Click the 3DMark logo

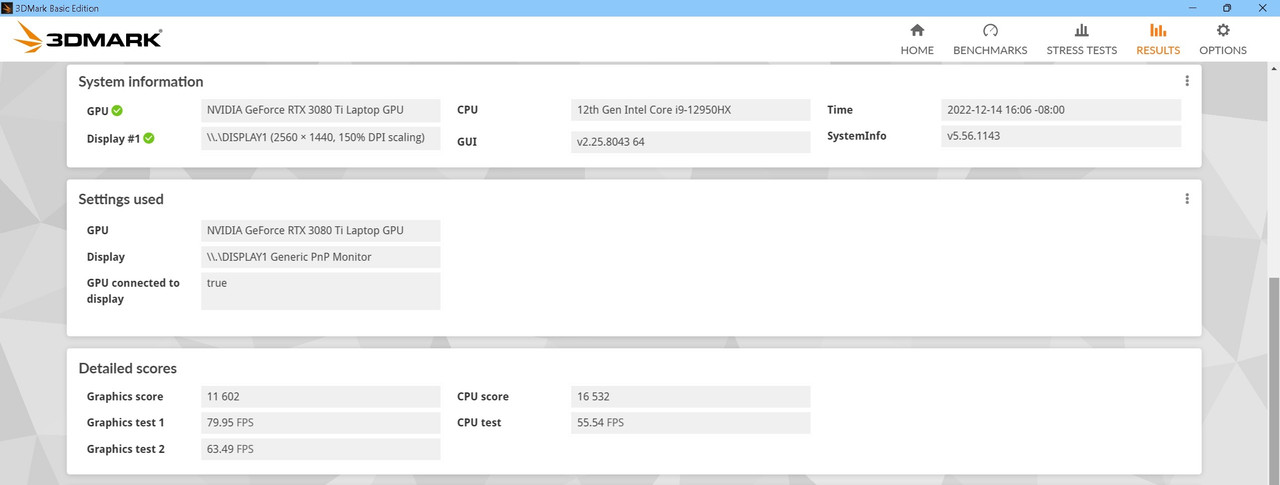click(88, 39)
